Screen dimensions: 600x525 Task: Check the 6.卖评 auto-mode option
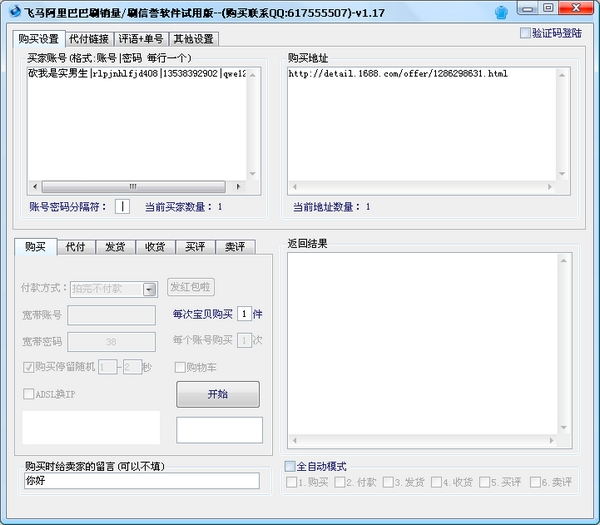pyautogui.click(x=535, y=482)
